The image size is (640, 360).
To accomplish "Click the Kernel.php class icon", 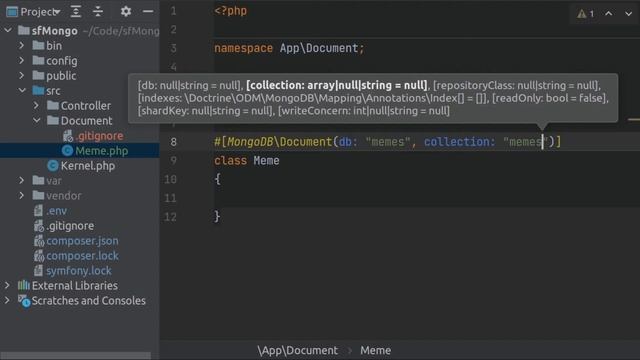I will pos(53,165).
